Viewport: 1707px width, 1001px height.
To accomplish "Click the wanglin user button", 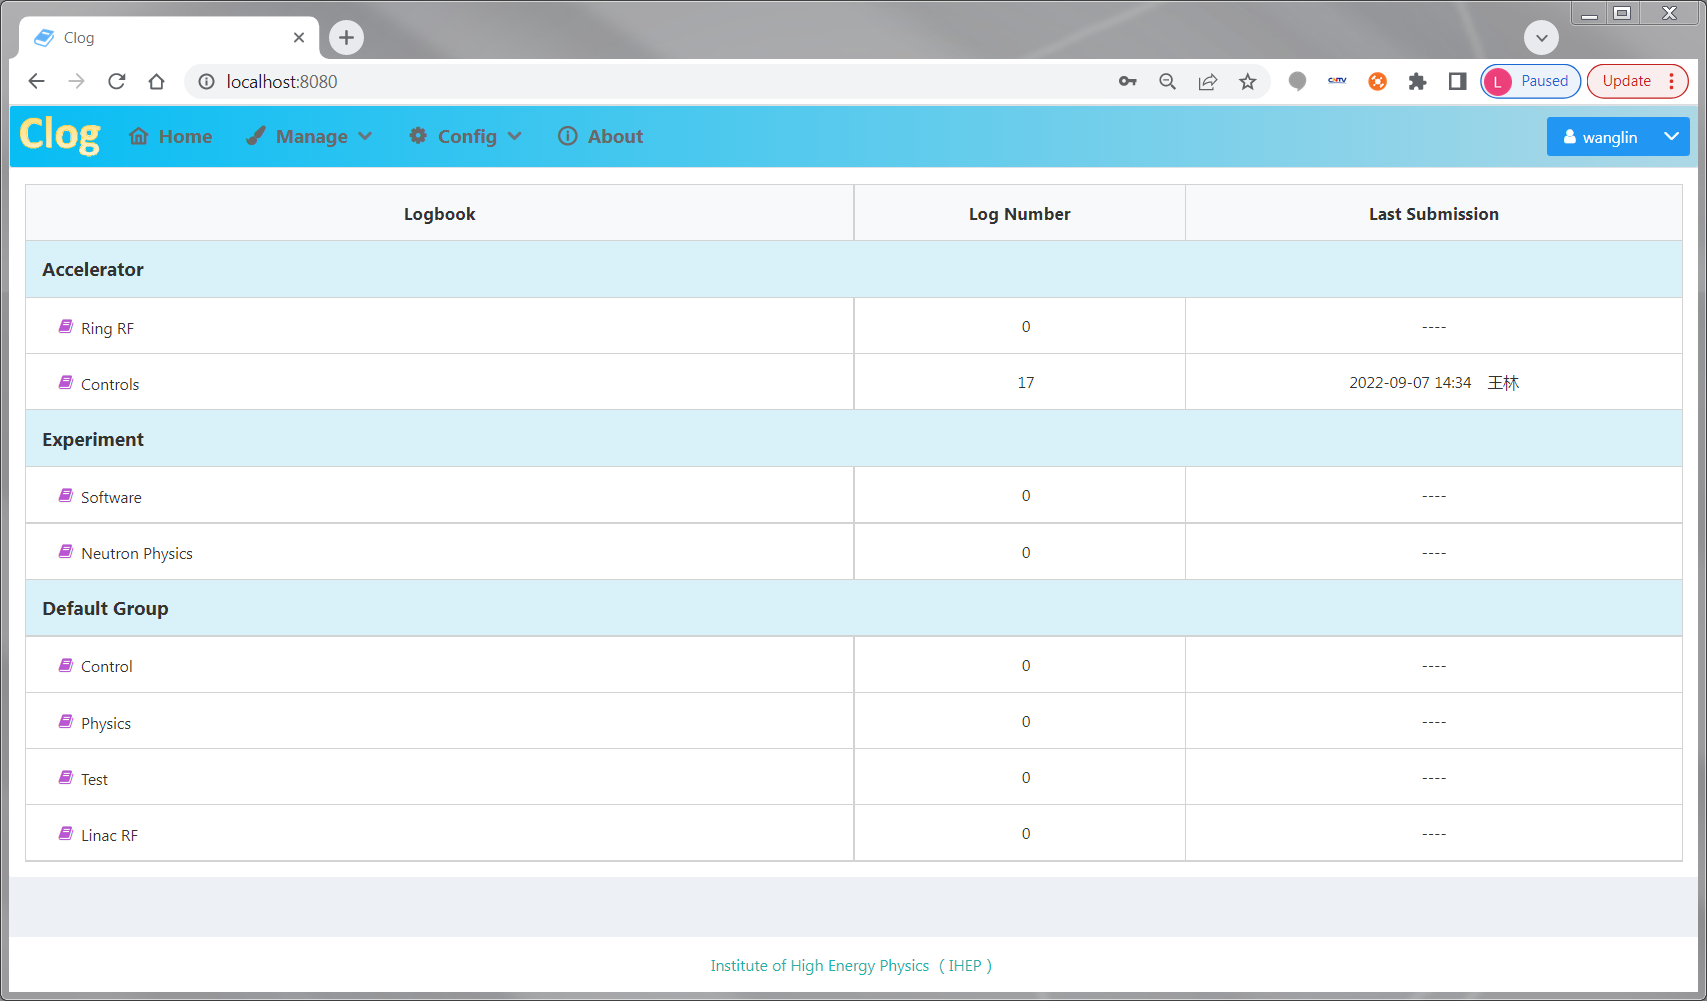I will click(x=1600, y=137).
